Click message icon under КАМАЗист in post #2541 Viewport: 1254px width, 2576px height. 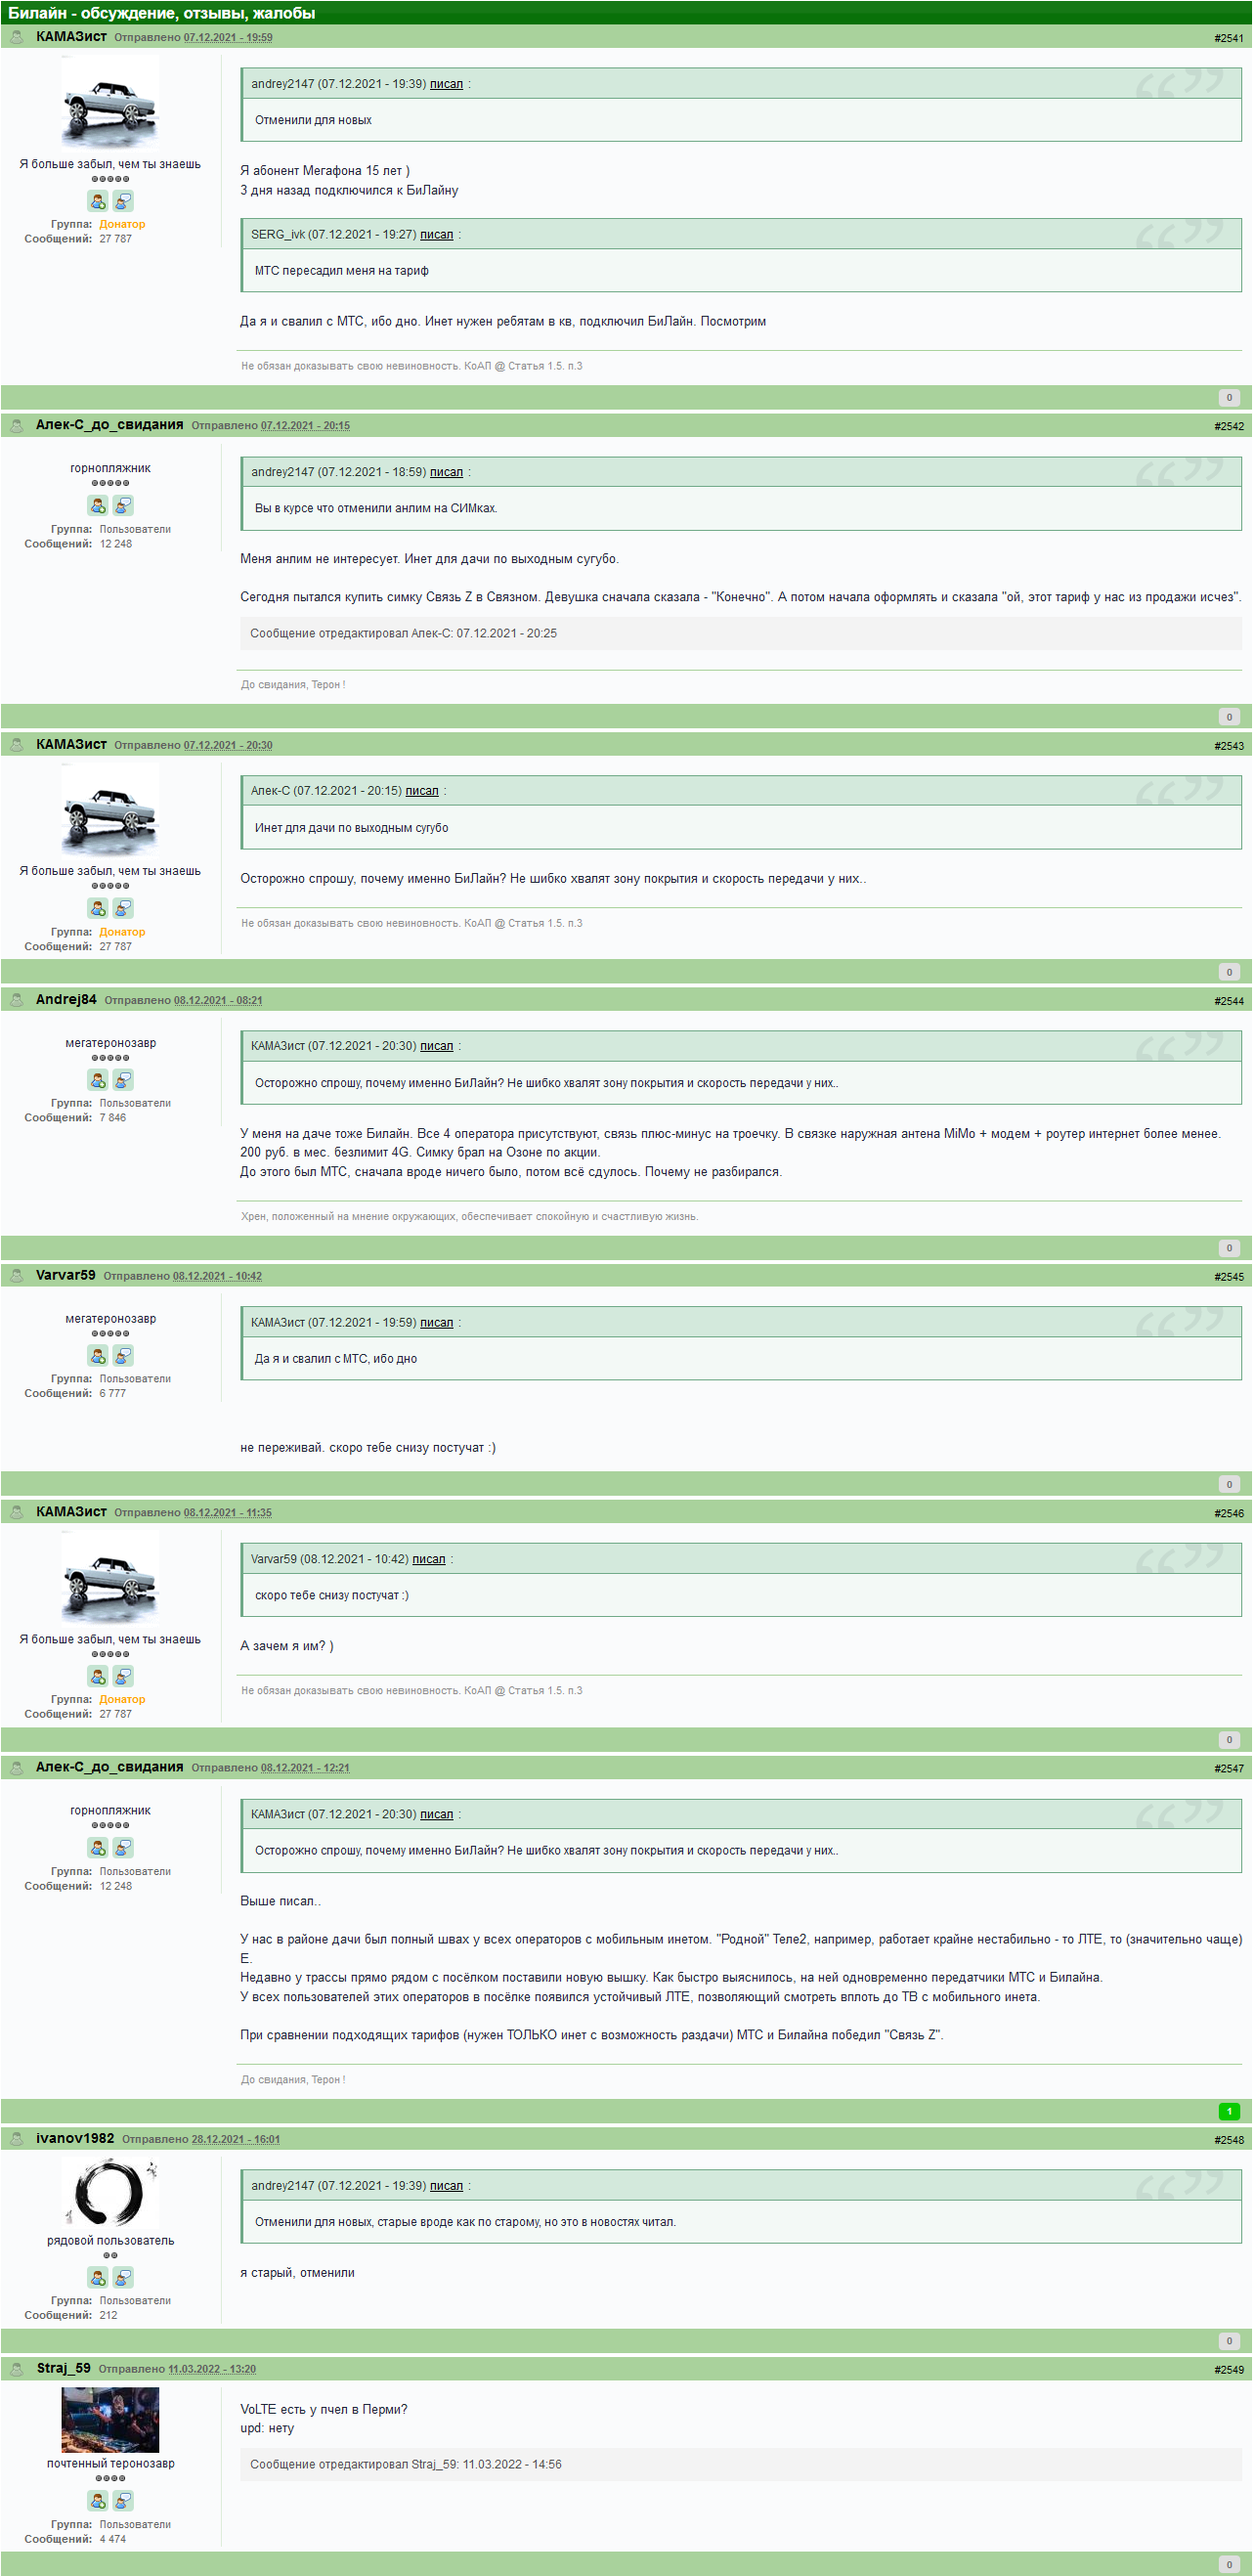pos(123,202)
